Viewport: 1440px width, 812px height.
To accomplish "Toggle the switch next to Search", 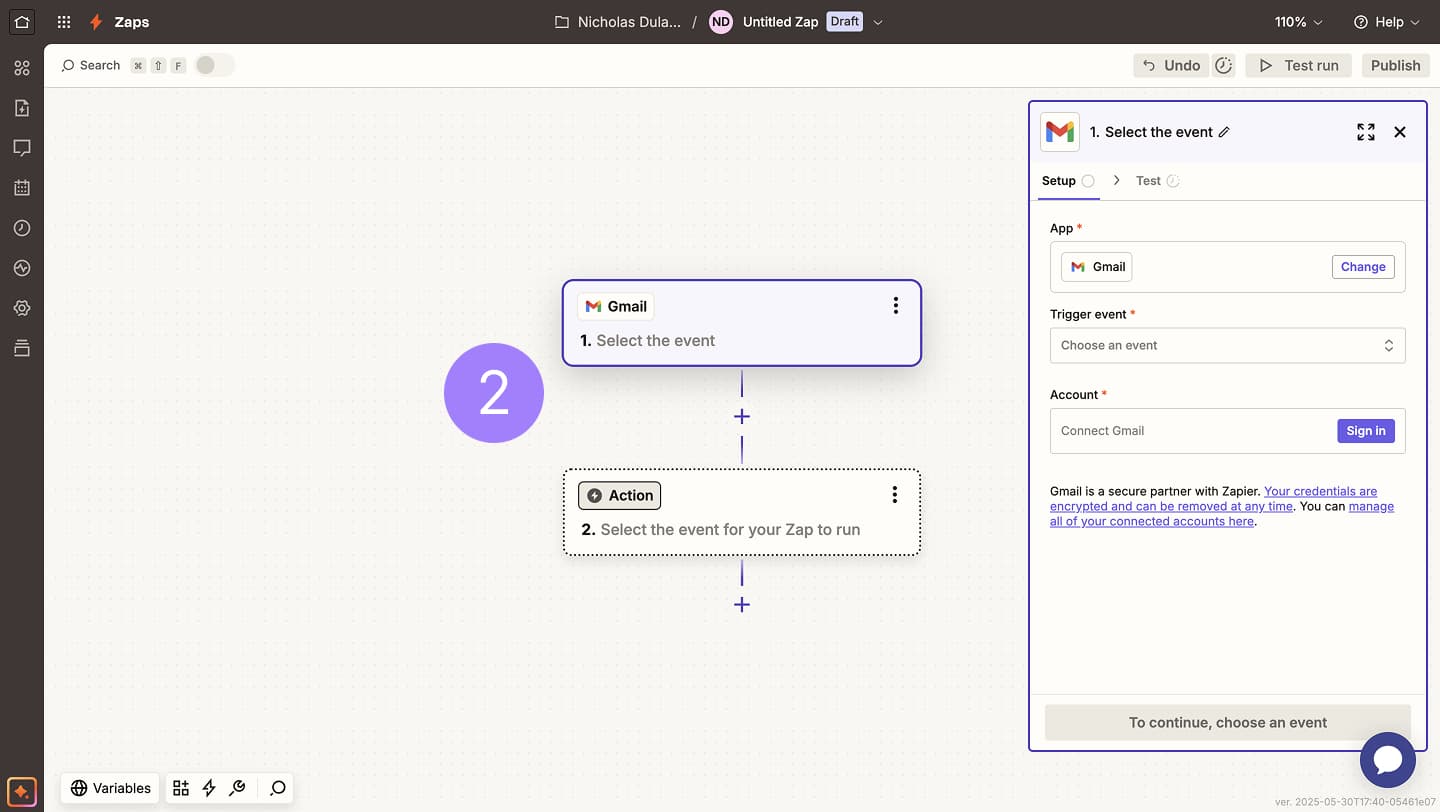I will pos(214,65).
